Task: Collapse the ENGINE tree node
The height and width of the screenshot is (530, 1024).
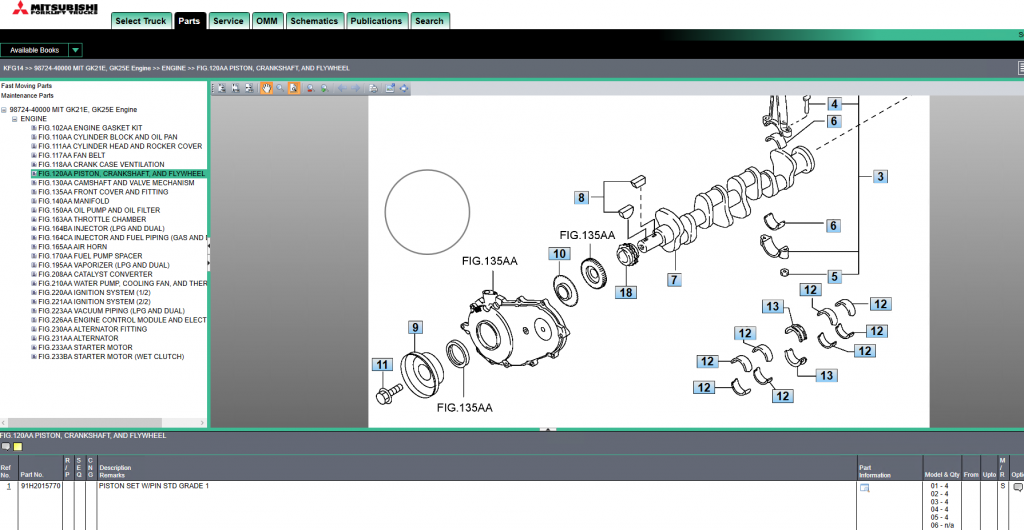Action: [14, 119]
